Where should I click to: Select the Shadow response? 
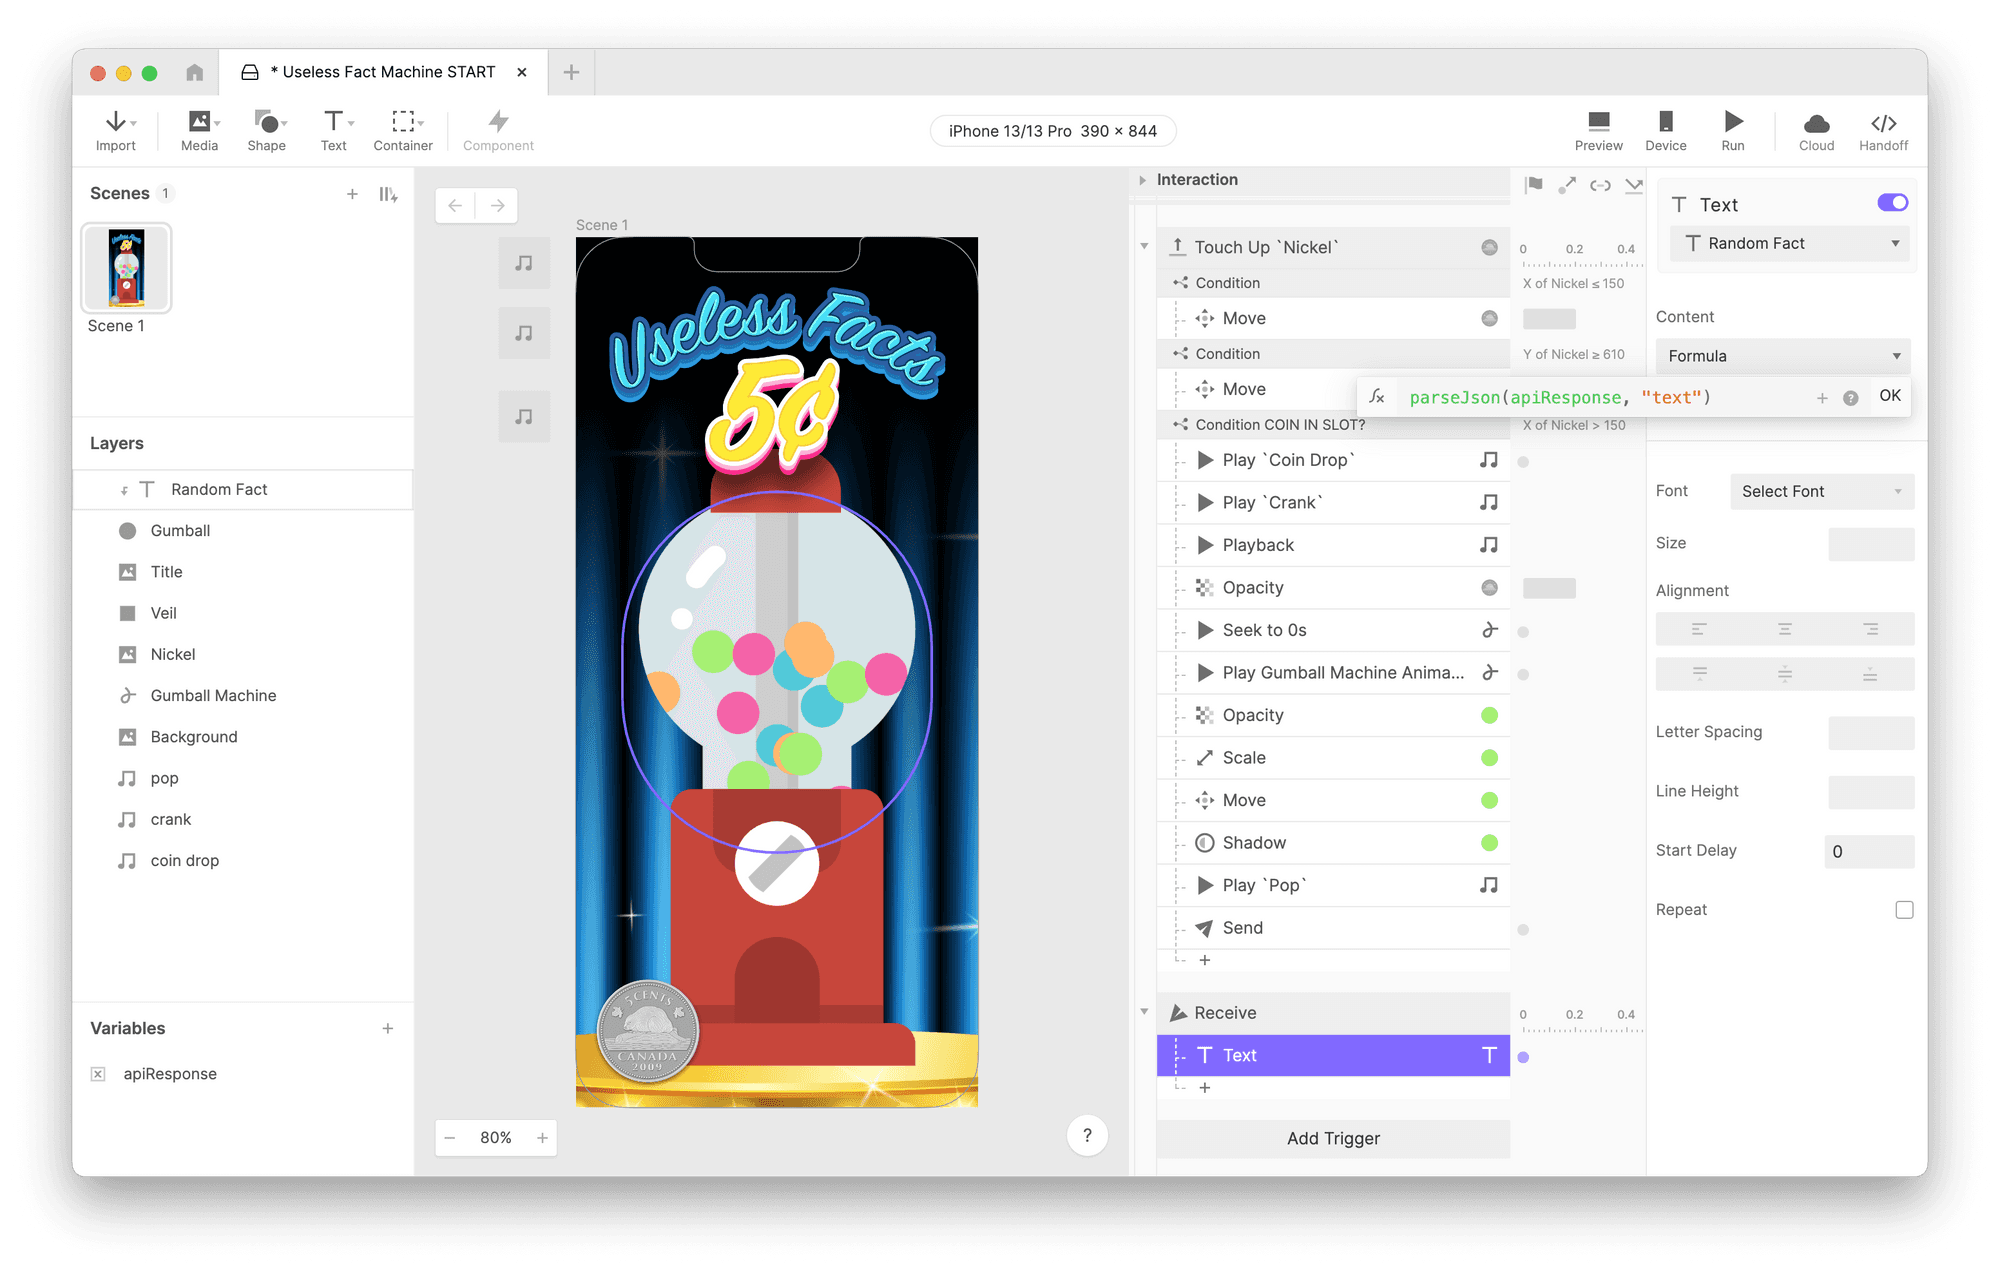pyautogui.click(x=1333, y=843)
